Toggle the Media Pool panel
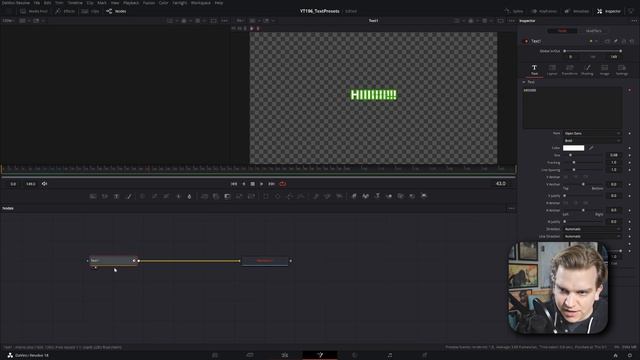This screenshot has height=360, width=640. (34, 11)
